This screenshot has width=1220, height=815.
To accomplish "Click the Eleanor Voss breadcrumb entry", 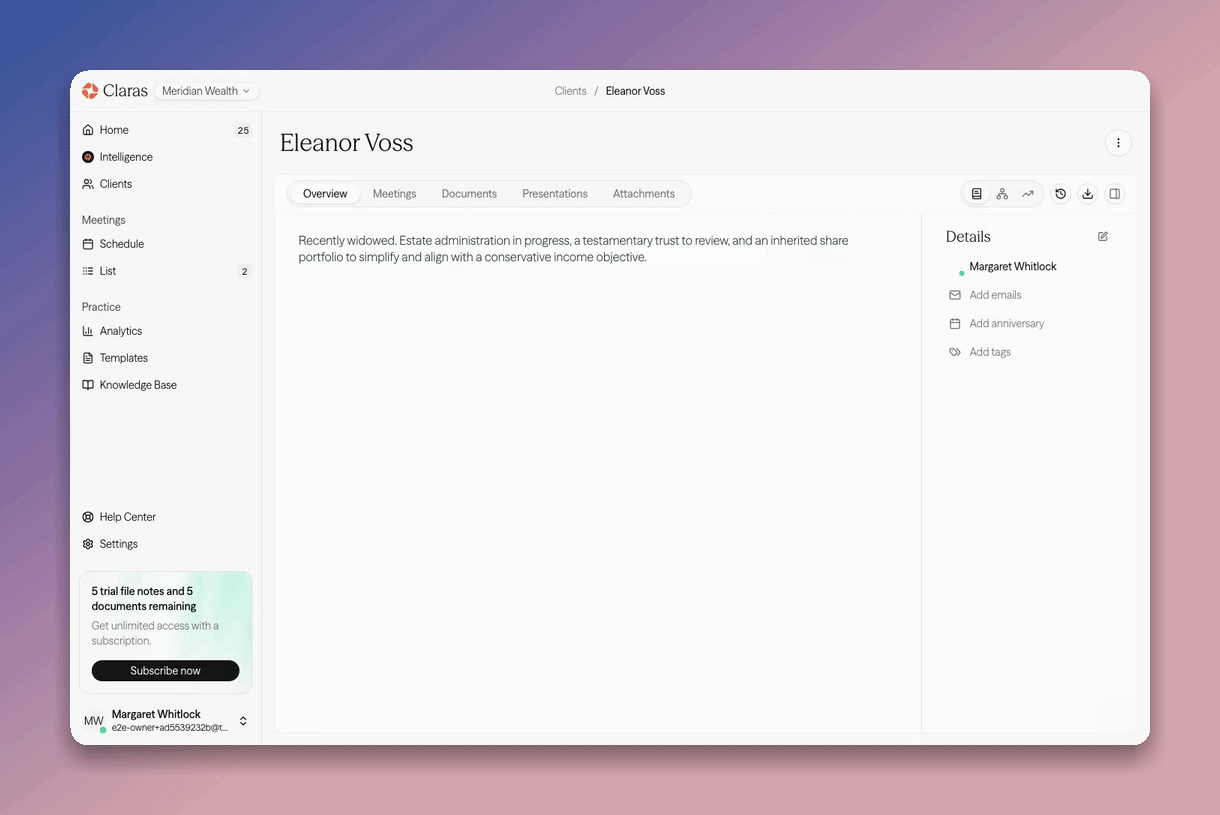I will (635, 91).
